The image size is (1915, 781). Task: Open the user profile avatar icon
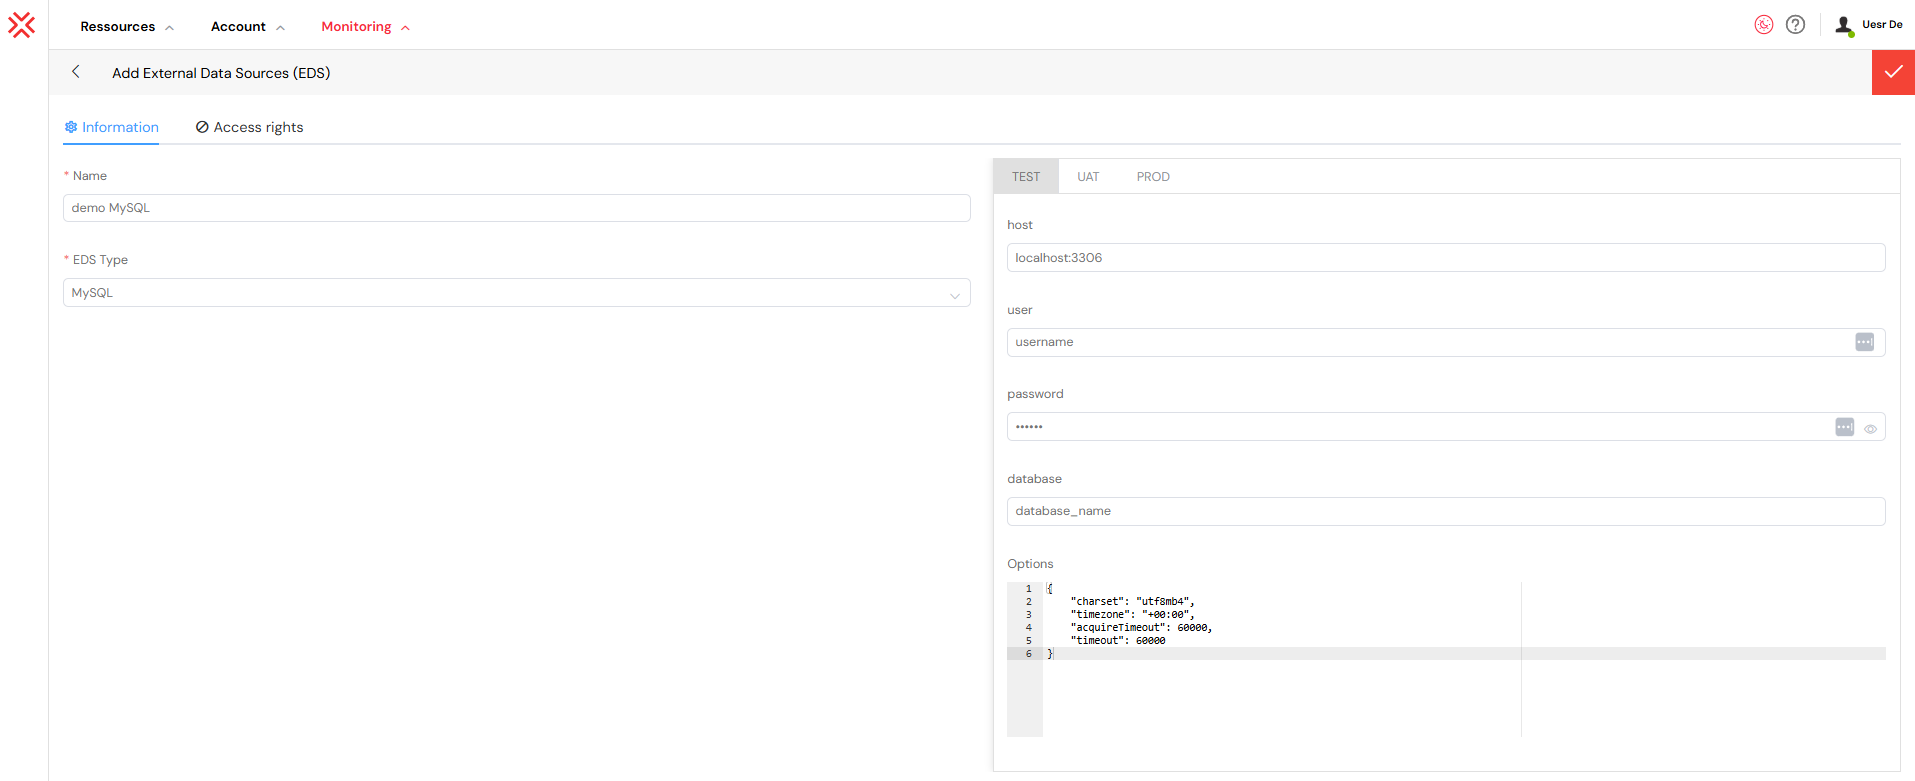(x=1845, y=26)
